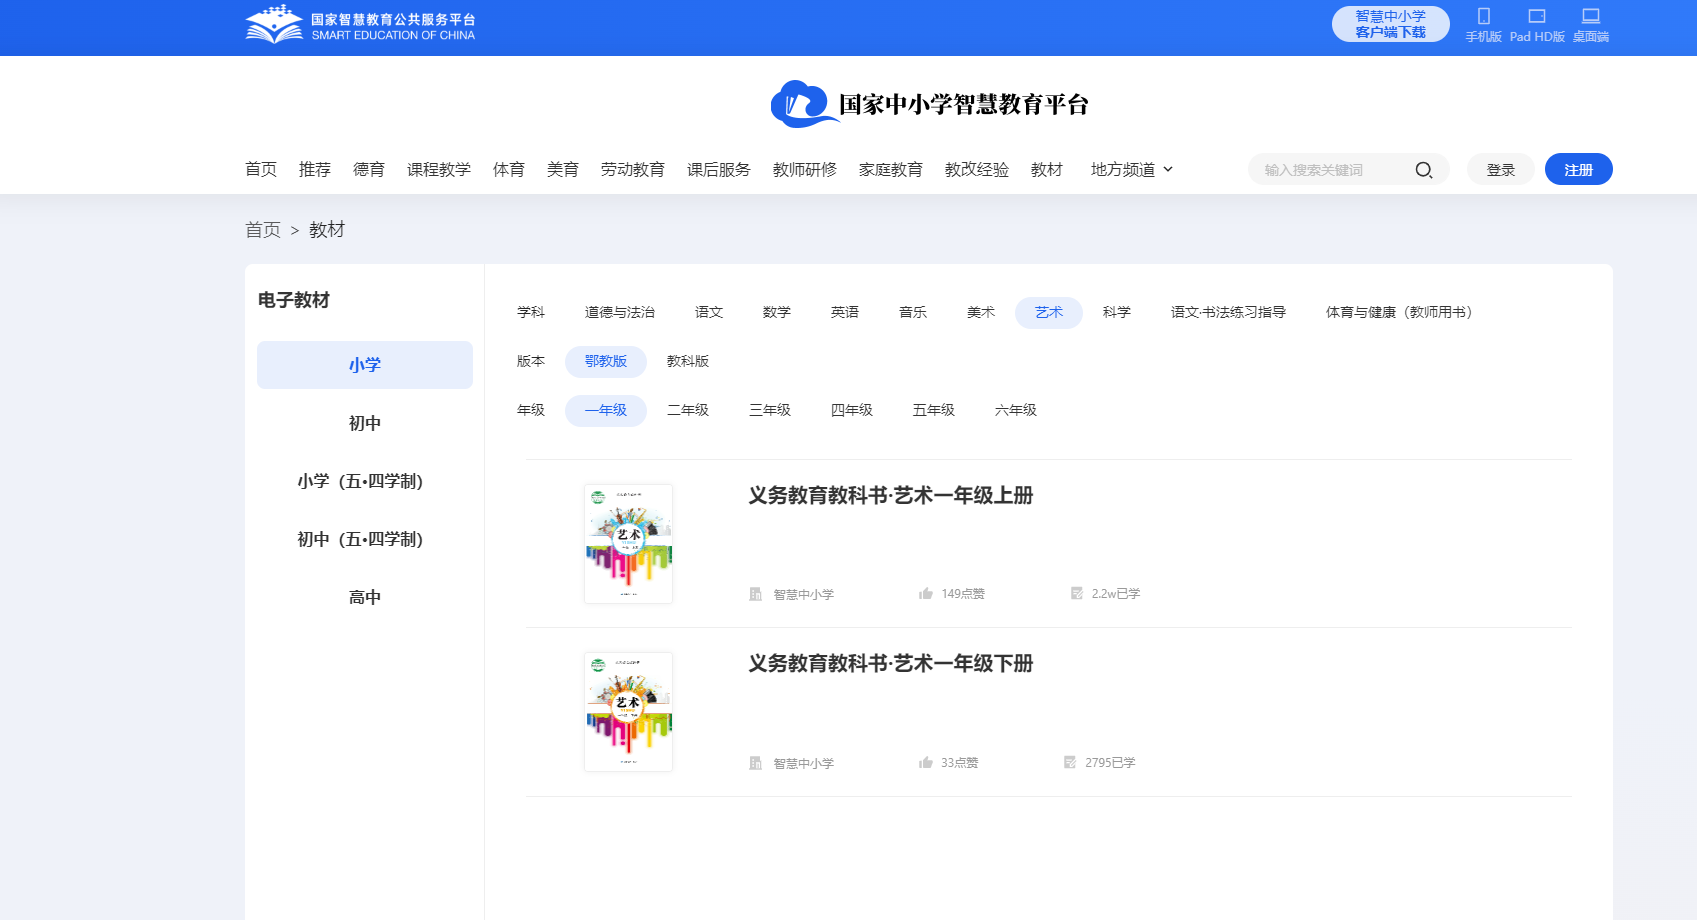
Task: Click the Smart Education of China logo
Action: (360, 22)
